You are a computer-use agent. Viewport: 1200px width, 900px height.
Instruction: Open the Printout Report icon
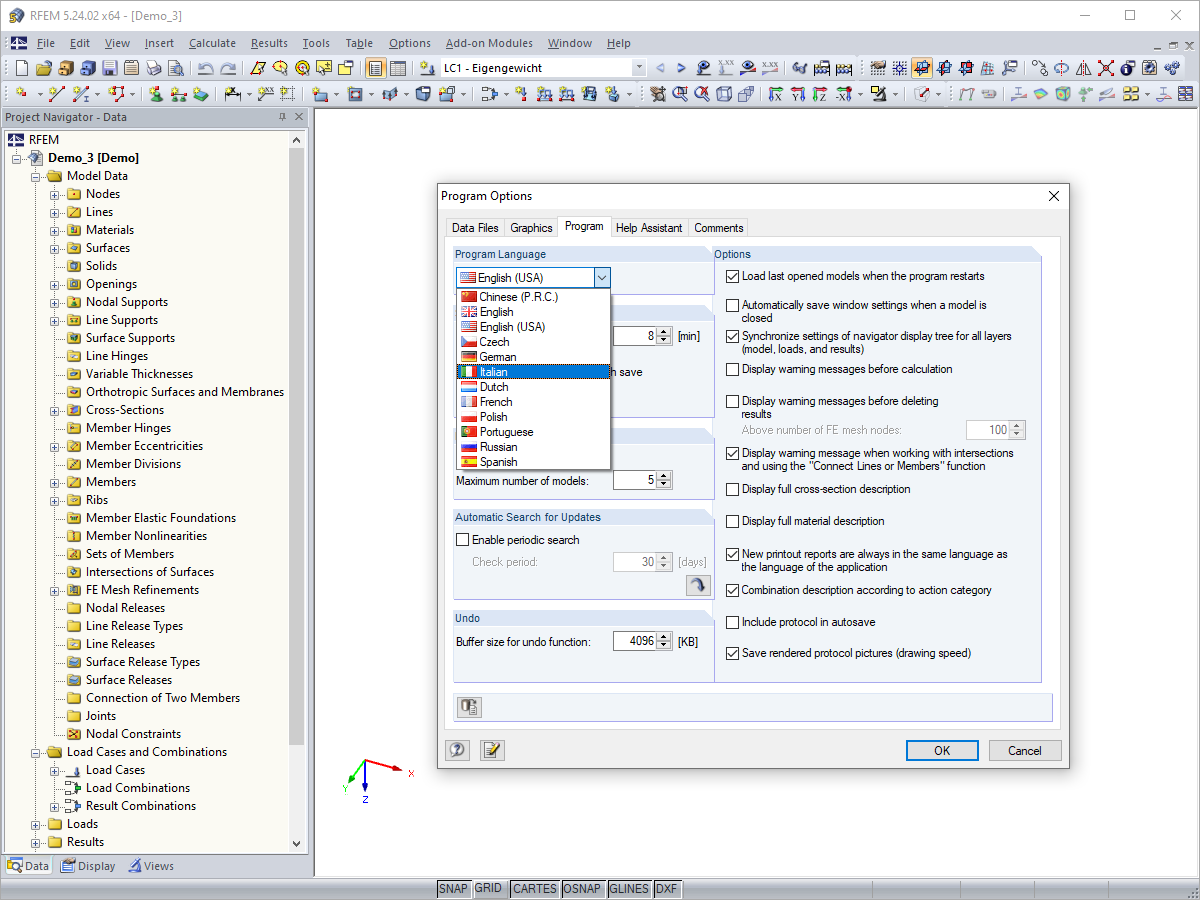(x=132, y=67)
